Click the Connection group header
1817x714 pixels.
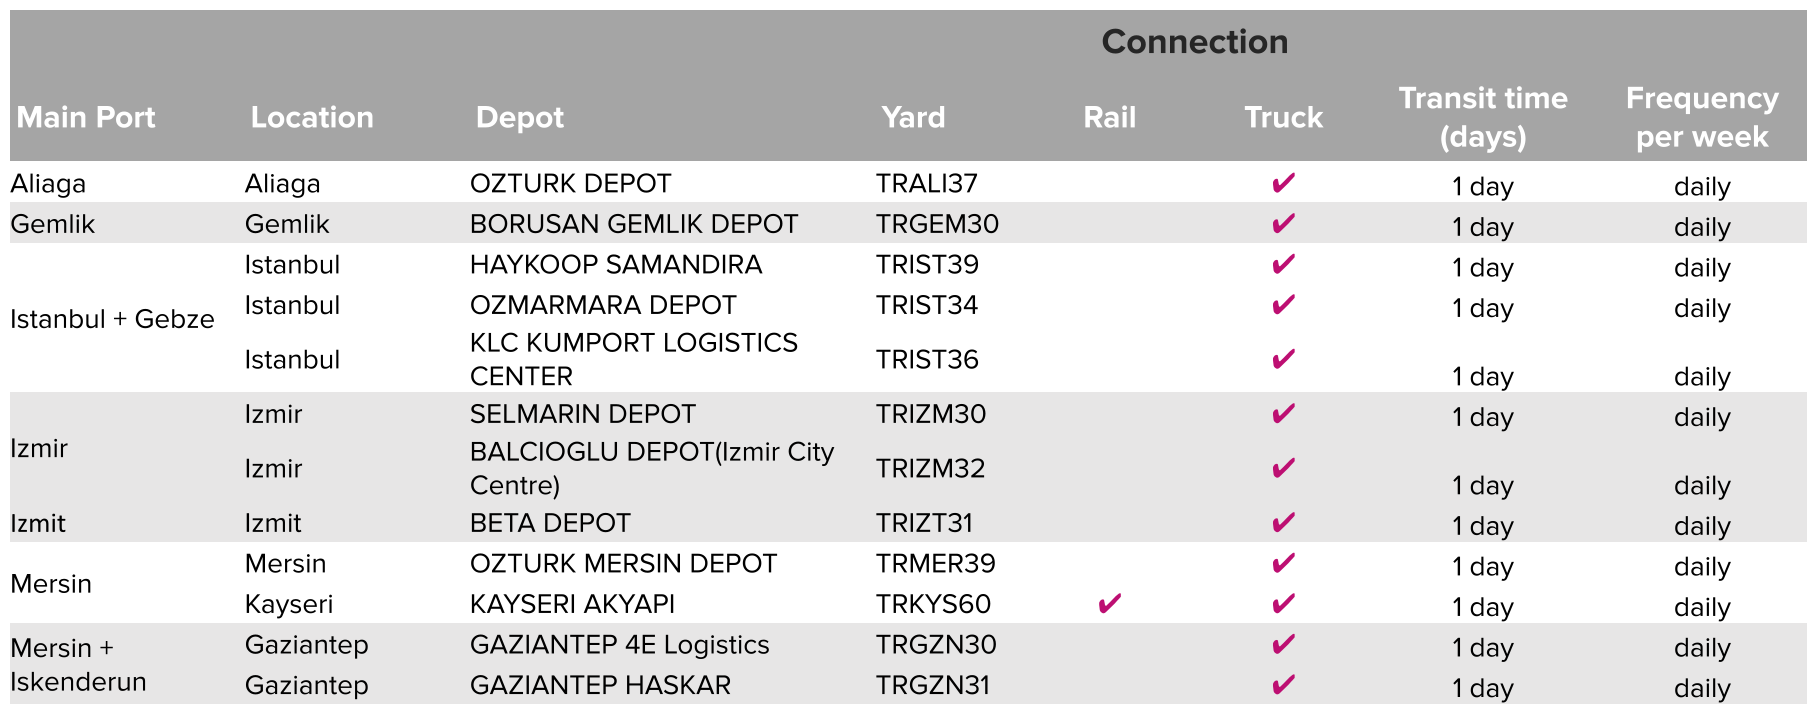(1194, 41)
